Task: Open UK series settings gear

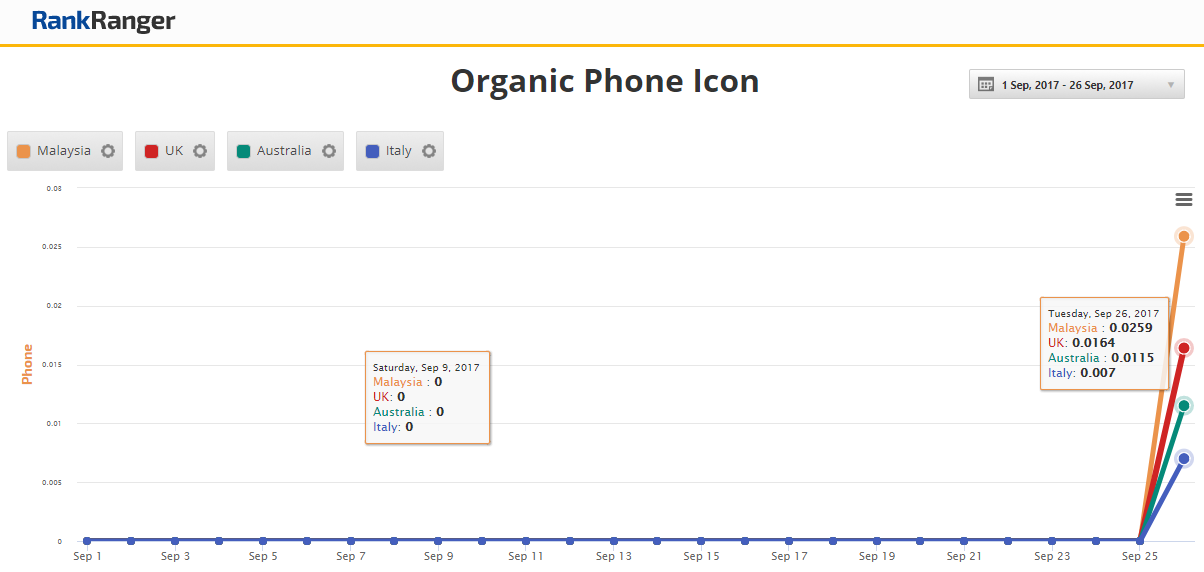Action: pyautogui.click(x=200, y=151)
